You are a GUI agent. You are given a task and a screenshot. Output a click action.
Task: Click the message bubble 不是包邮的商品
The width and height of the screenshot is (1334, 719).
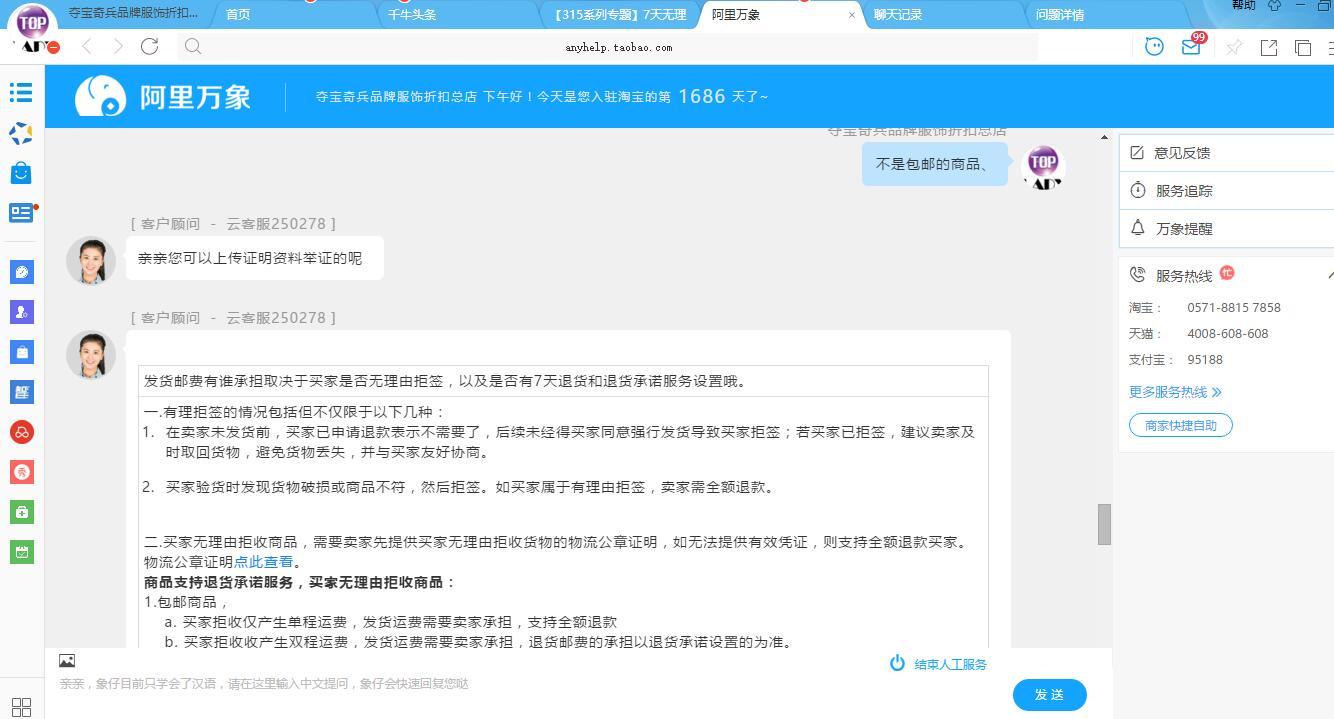(935, 164)
